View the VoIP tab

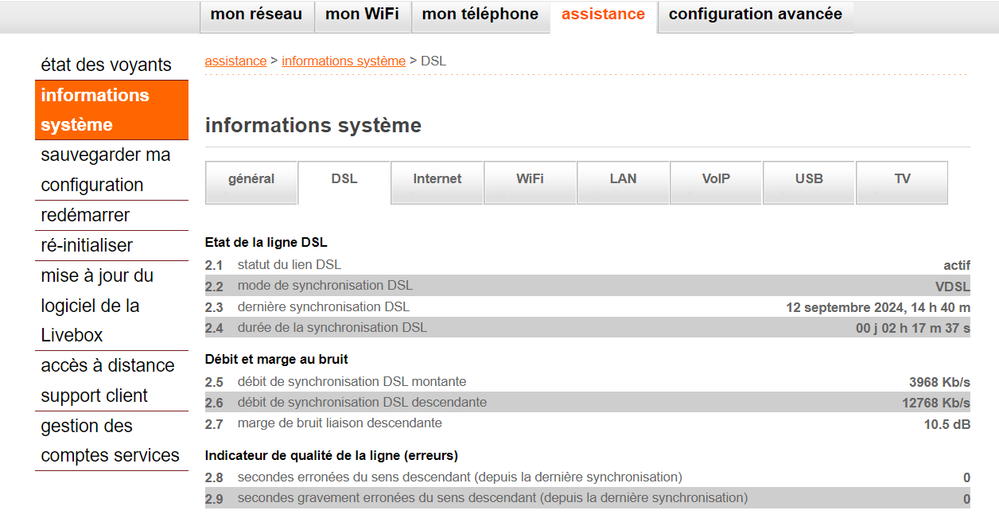pos(716,180)
